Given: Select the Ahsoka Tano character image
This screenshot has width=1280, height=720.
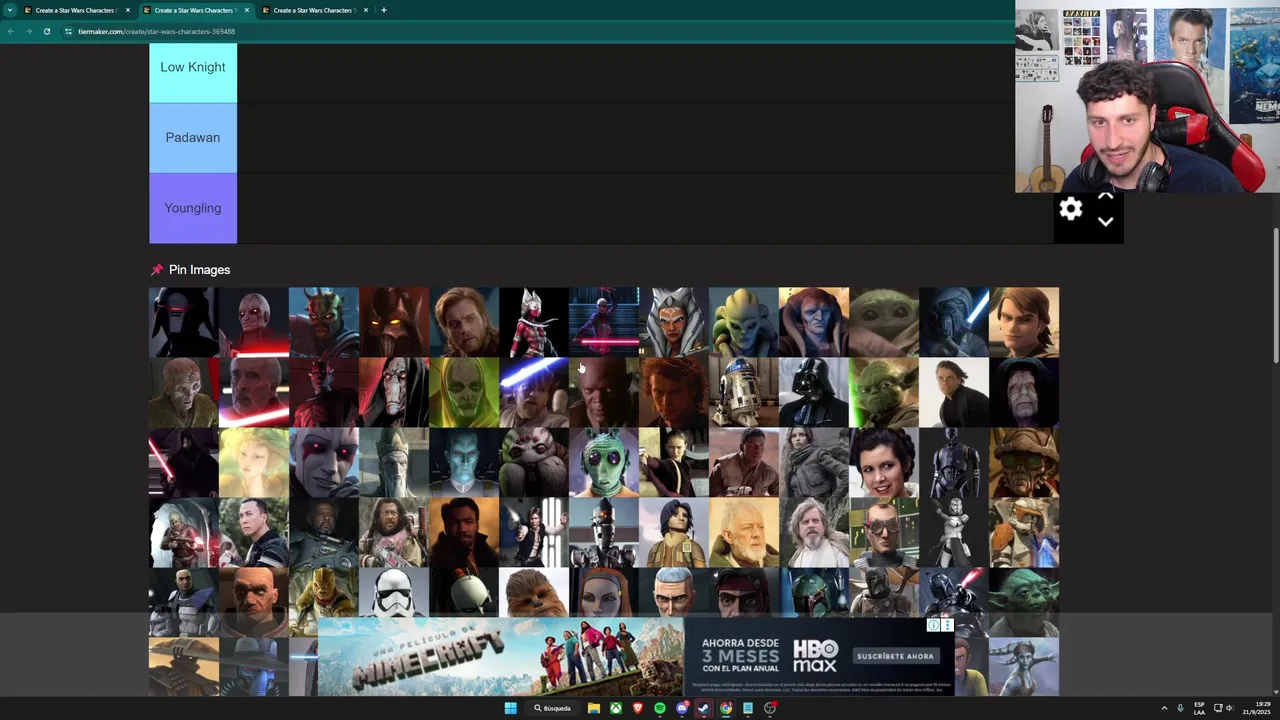Looking at the screenshot, I should 674,322.
